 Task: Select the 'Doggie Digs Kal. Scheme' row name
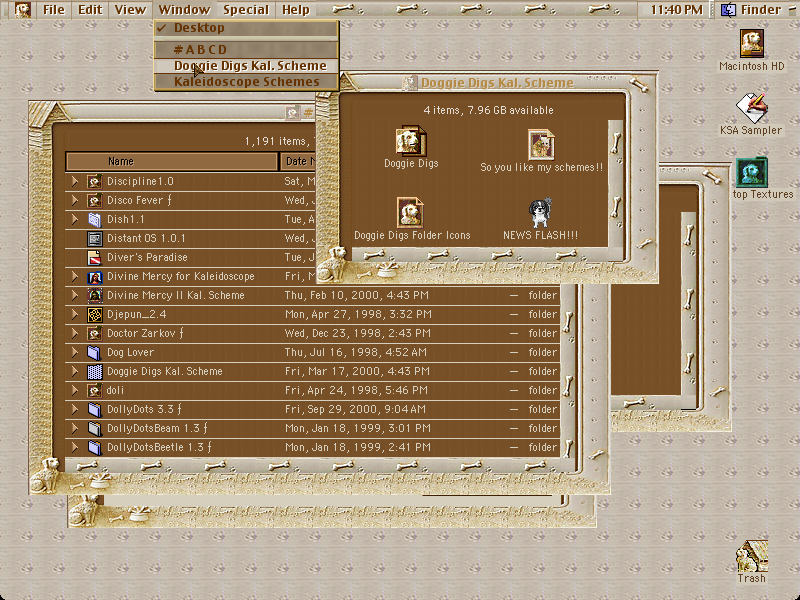165,371
